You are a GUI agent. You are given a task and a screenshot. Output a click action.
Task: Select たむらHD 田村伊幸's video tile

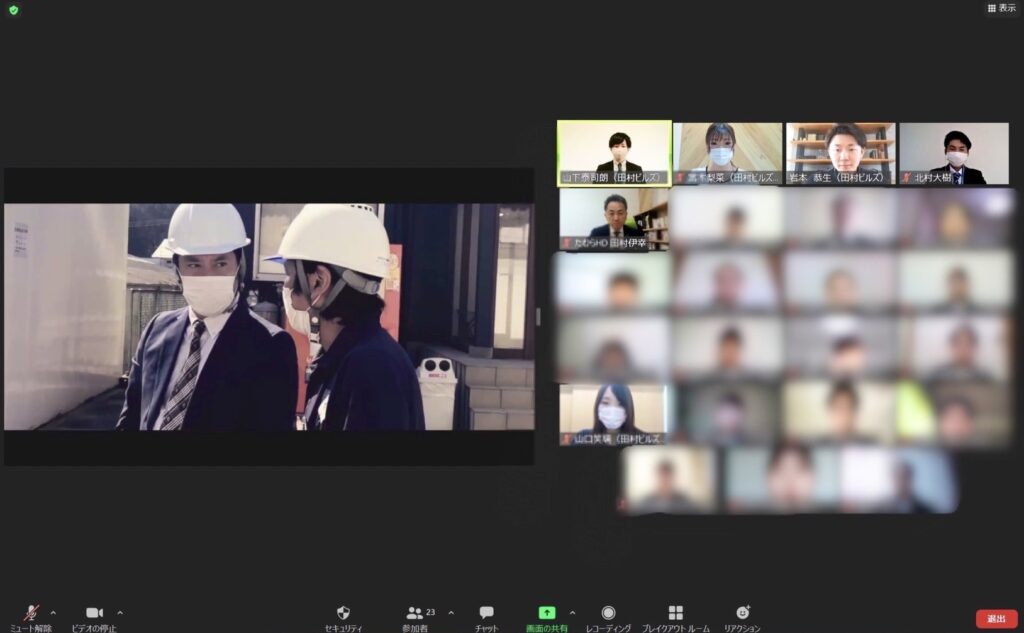pyautogui.click(x=613, y=222)
